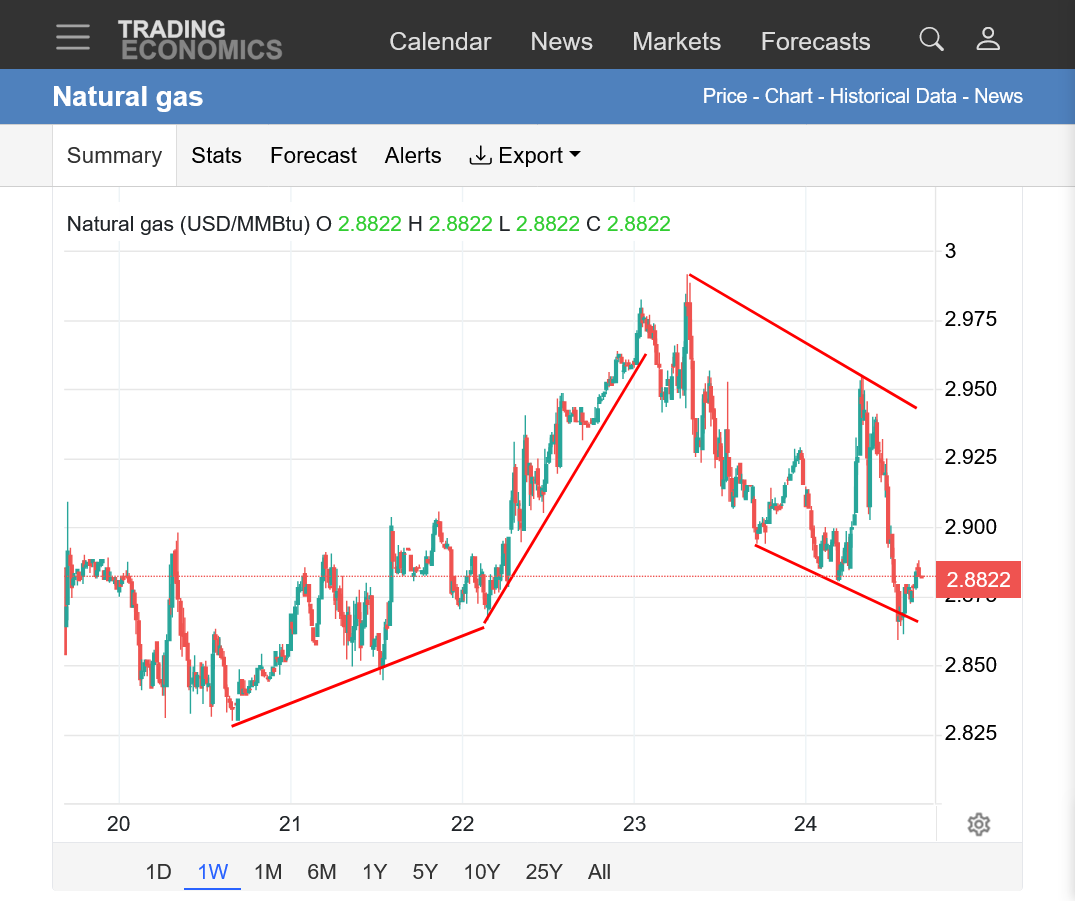Open the hamburger navigation menu
1075x901 pixels.
tap(73, 37)
